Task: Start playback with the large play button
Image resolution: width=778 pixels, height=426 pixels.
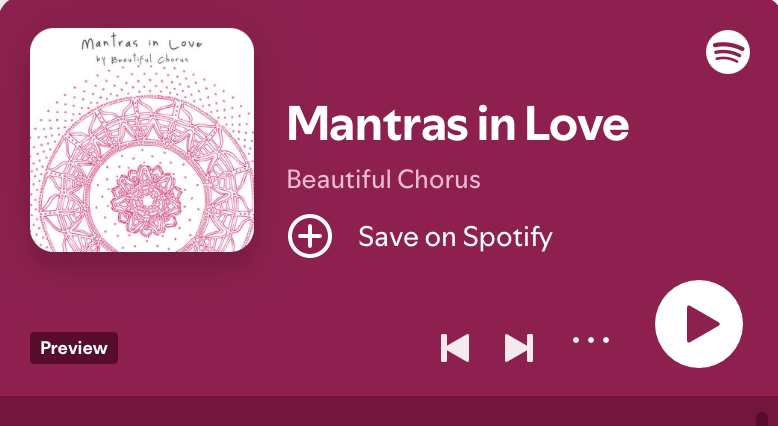Action: 699,324
